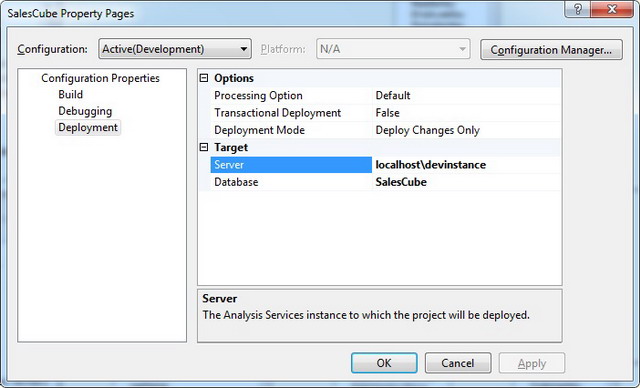This screenshot has height=388, width=640.
Task: Cancel the property pages dialog
Action: click(458, 363)
